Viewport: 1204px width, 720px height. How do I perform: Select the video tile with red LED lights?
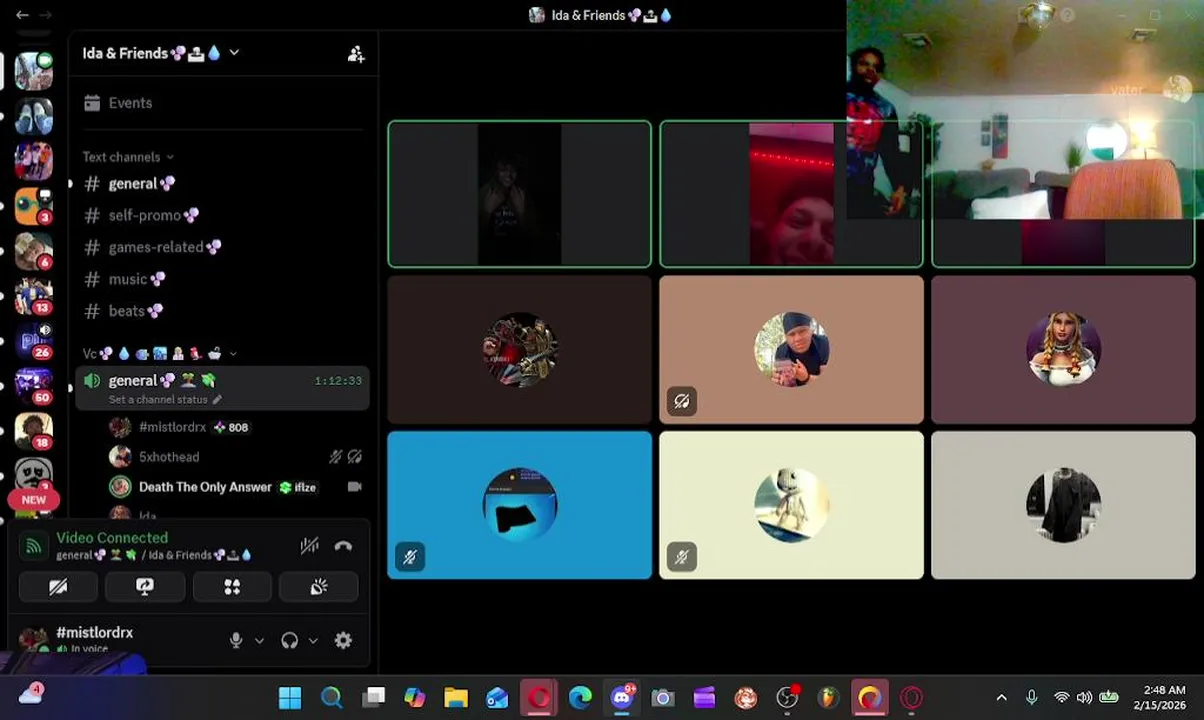click(791, 194)
